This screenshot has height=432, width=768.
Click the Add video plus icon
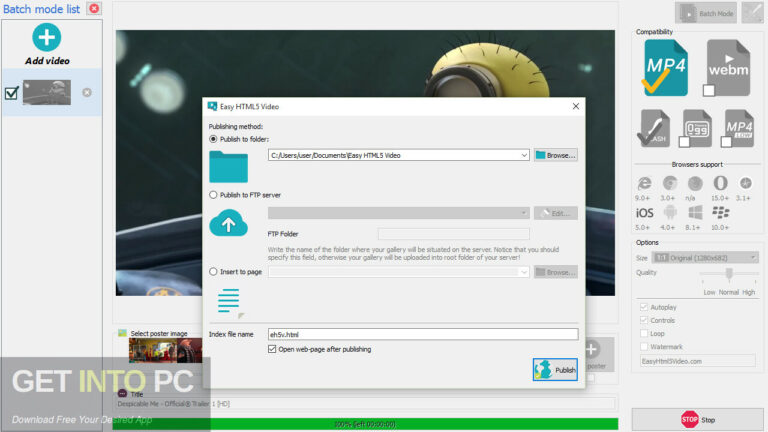(x=47, y=37)
